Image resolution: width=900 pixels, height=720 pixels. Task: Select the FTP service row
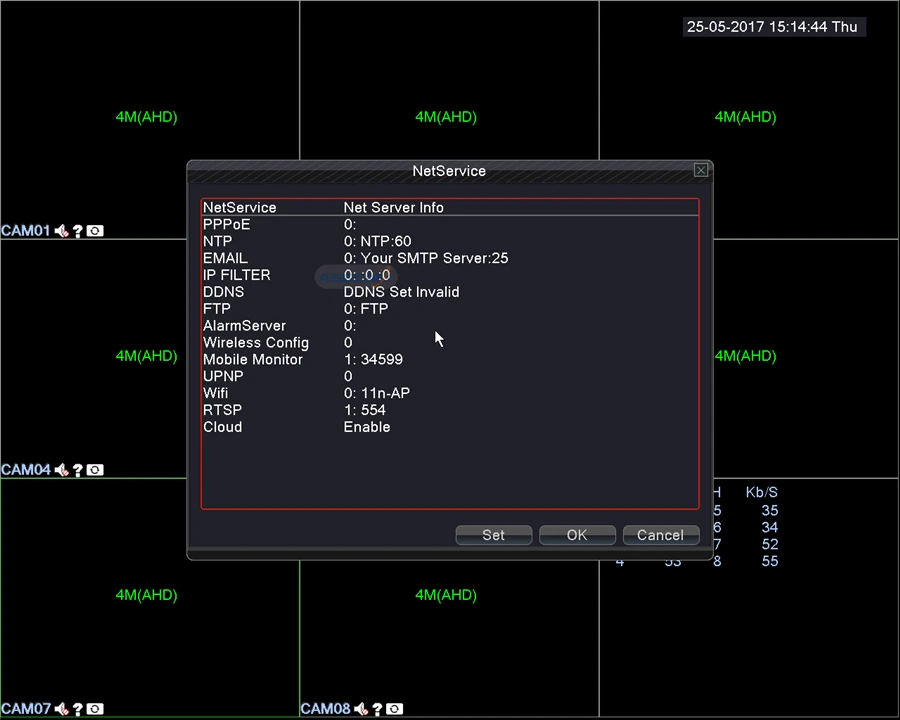point(450,308)
